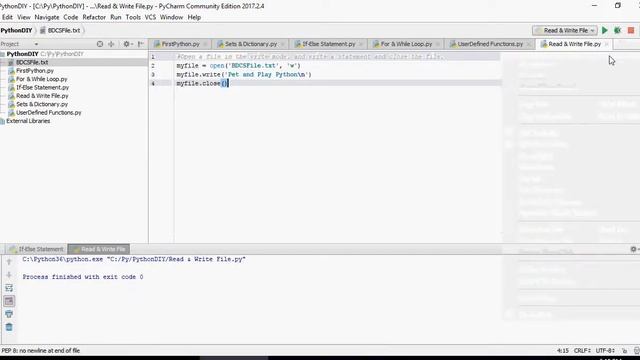The image size is (640, 360).
Task: Click the 'Process finished with exit code 0' text
Action: click(x=83, y=277)
